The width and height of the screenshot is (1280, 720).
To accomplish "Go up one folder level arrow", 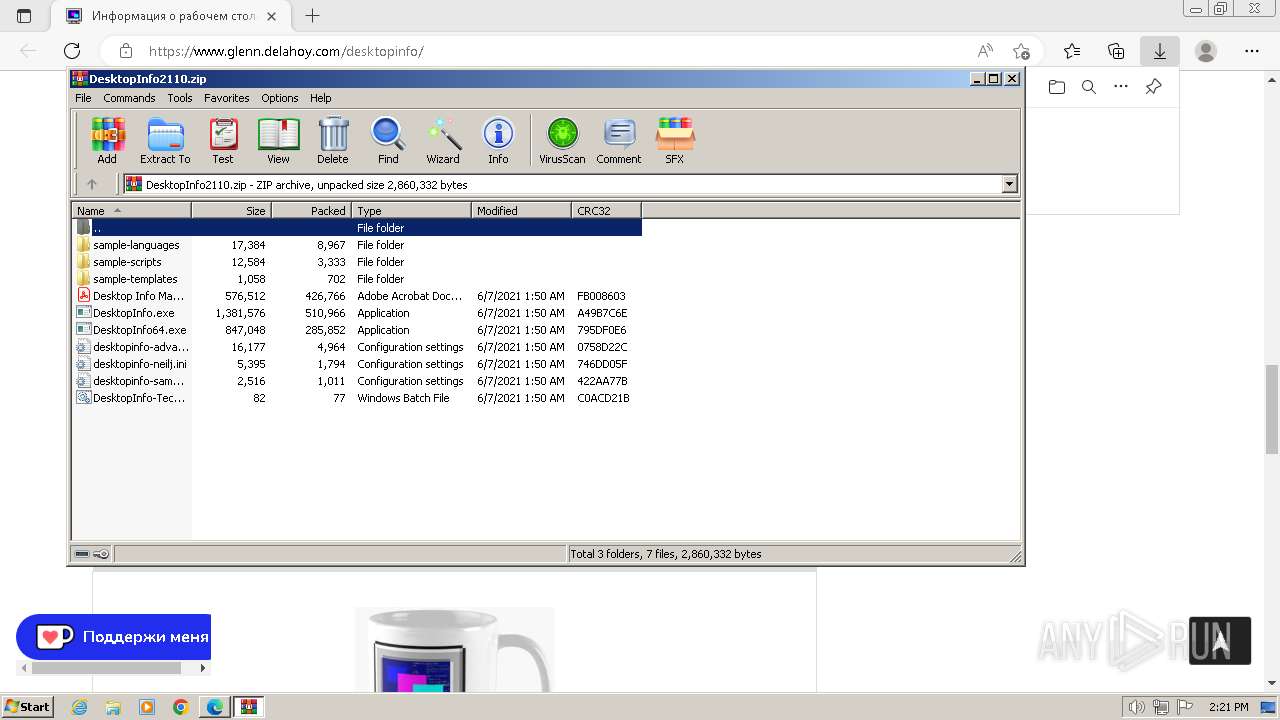I will pyautogui.click(x=92, y=184).
